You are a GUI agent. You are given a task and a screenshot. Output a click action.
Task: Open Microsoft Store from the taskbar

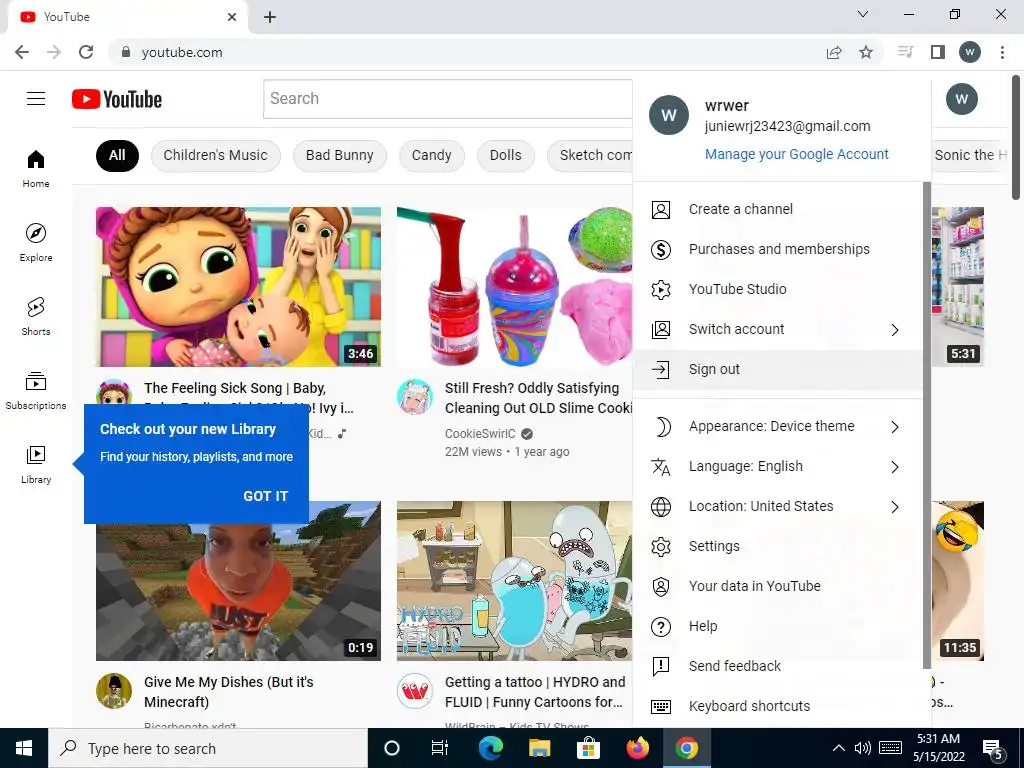coord(588,748)
